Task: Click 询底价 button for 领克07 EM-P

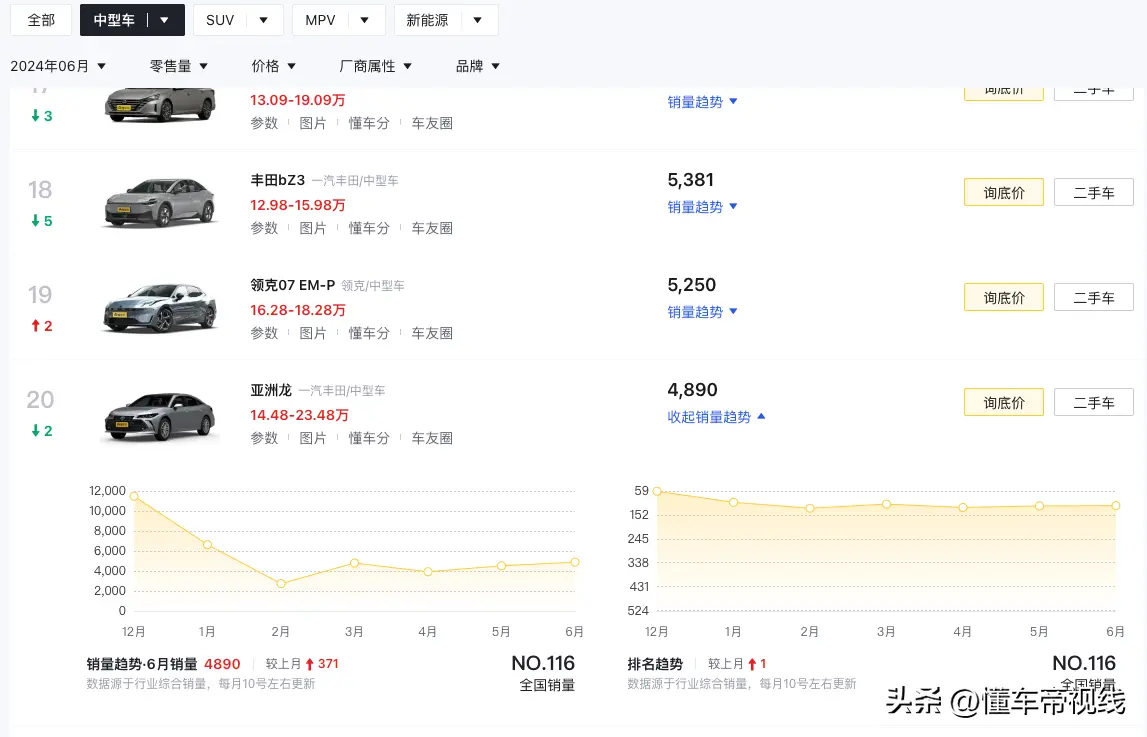Action: (1003, 298)
